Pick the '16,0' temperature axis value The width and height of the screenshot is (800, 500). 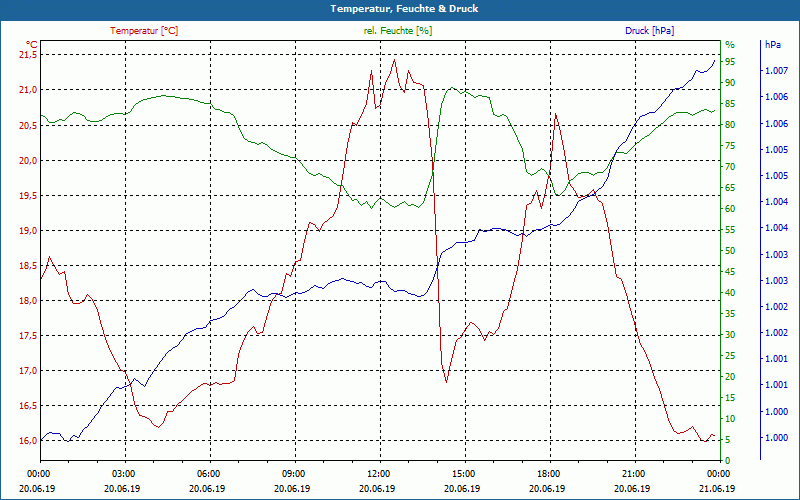[28, 441]
